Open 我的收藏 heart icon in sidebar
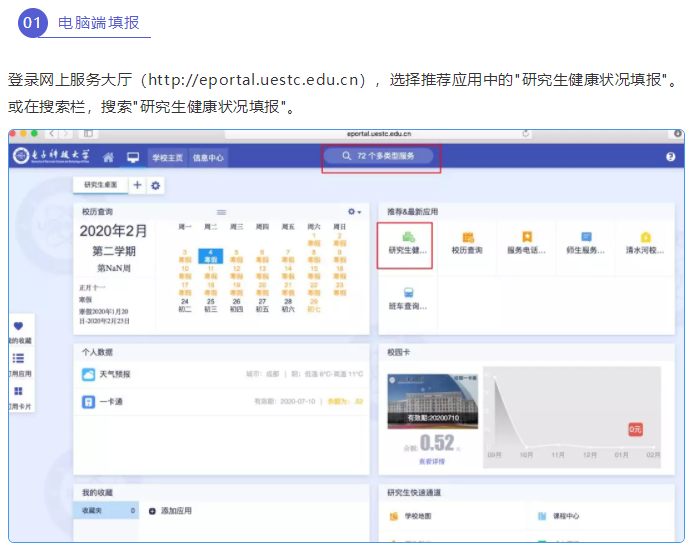Image resolution: width=694 pixels, height=553 pixels. click(19, 326)
